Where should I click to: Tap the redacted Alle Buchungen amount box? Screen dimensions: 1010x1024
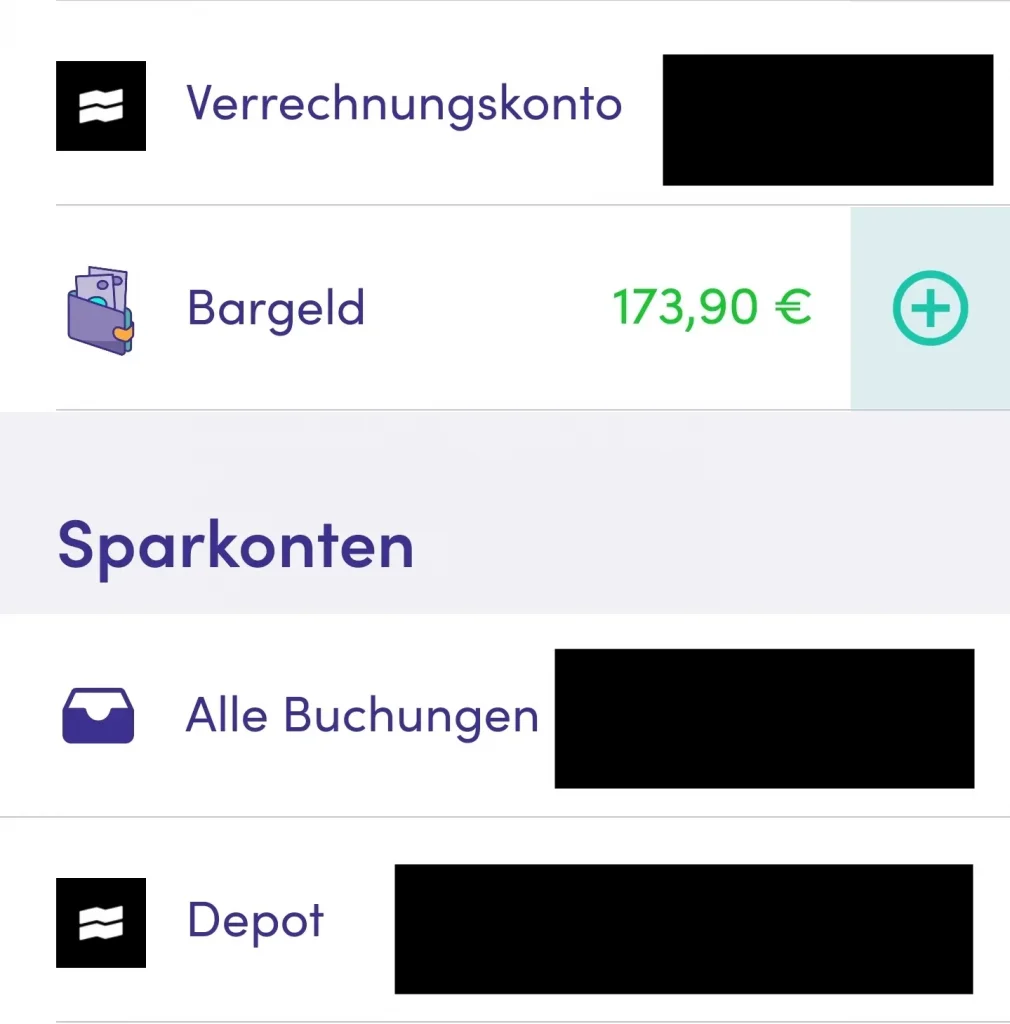click(764, 718)
